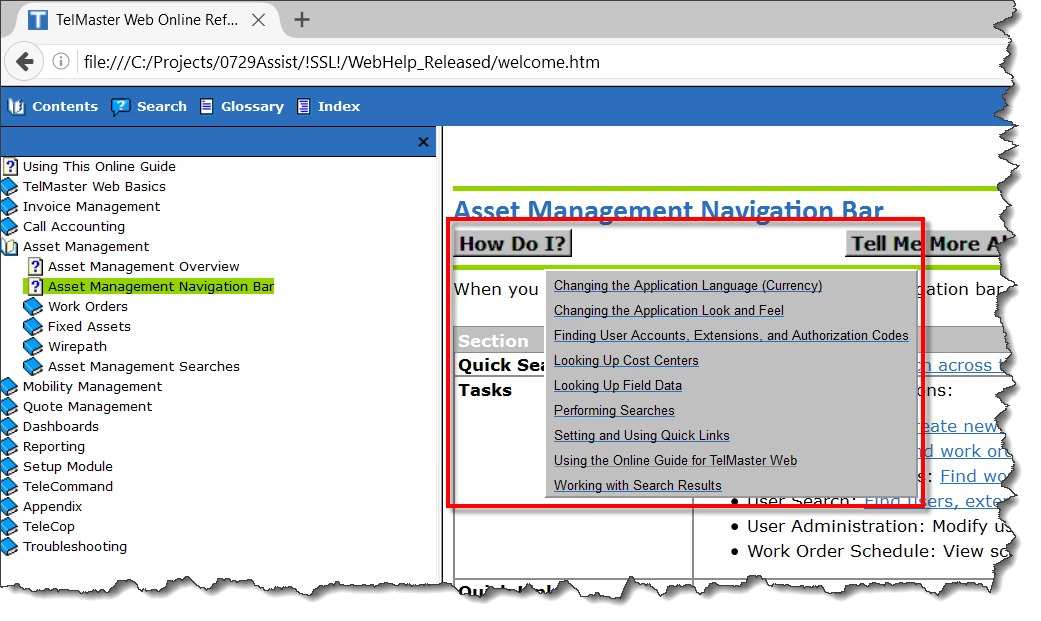Click the question bubble icon beside Search
This screenshot has width=1041, height=621.
120,106
